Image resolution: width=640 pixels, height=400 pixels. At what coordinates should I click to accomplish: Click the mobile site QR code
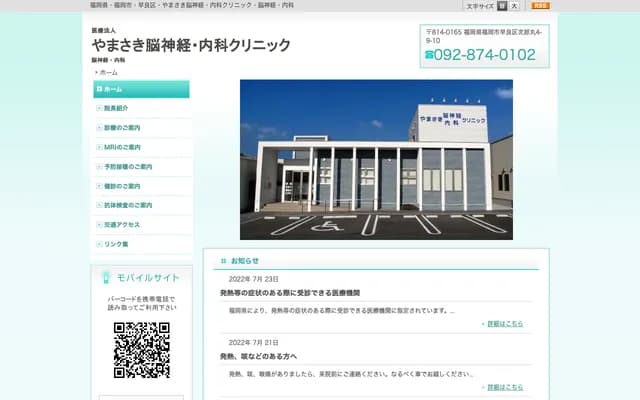[x=142, y=350]
